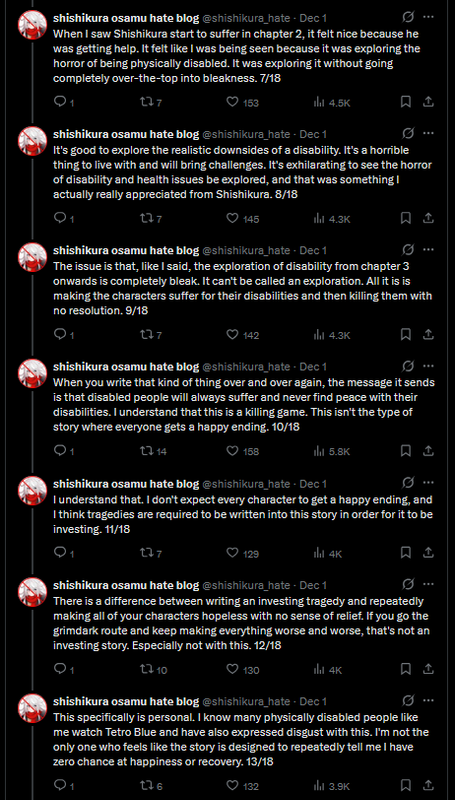This screenshot has width=455, height=800.
Task: Open the Grok icon on the 9/18 tweet
Action: pyautogui.click(x=408, y=251)
